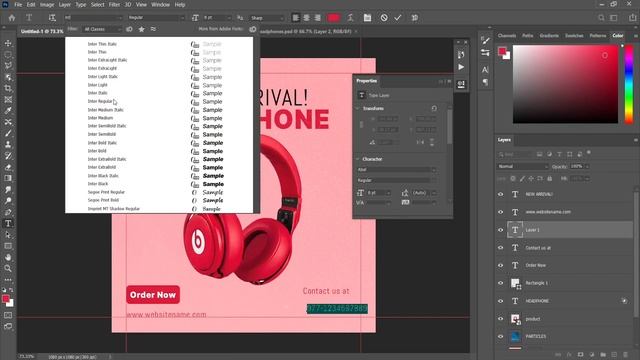This screenshot has width=640, height=360.
Task: Commit current text edits with checkmark
Action: pyautogui.click(x=398, y=18)
